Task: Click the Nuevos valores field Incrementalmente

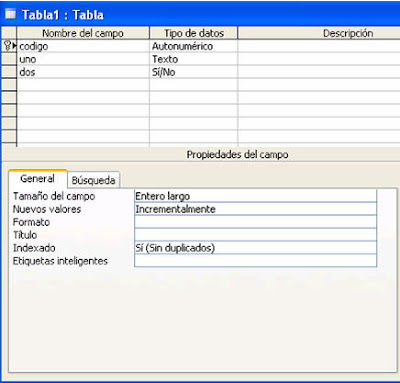Action: (255, 209)
